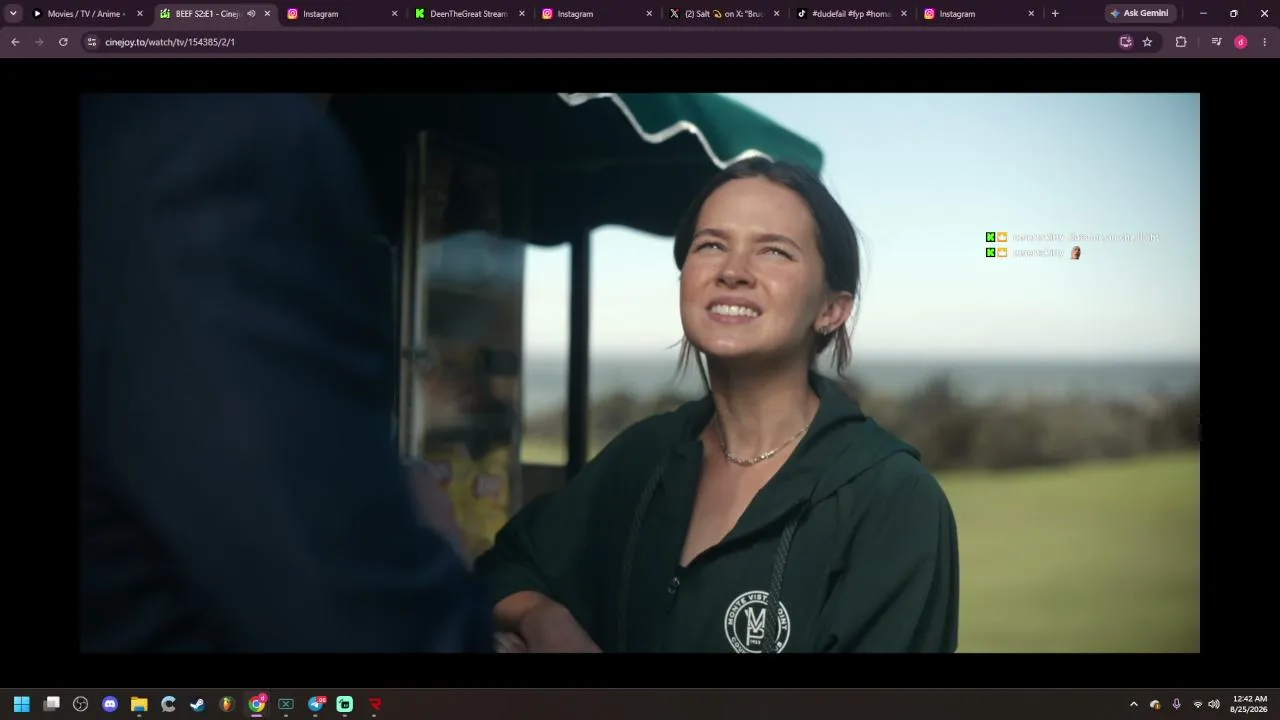Open Task View on the taskbar

(52, 704)
